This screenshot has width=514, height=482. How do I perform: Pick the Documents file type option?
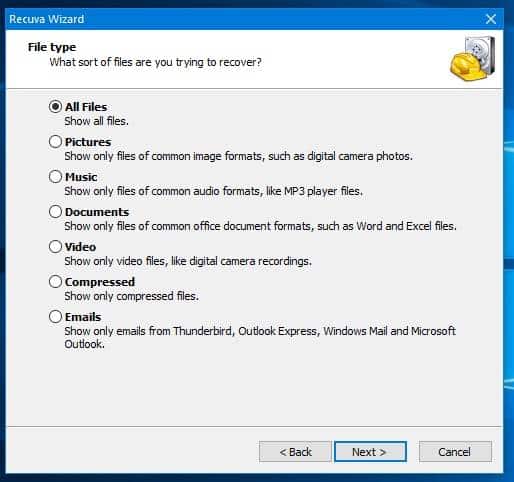point(55,212)
